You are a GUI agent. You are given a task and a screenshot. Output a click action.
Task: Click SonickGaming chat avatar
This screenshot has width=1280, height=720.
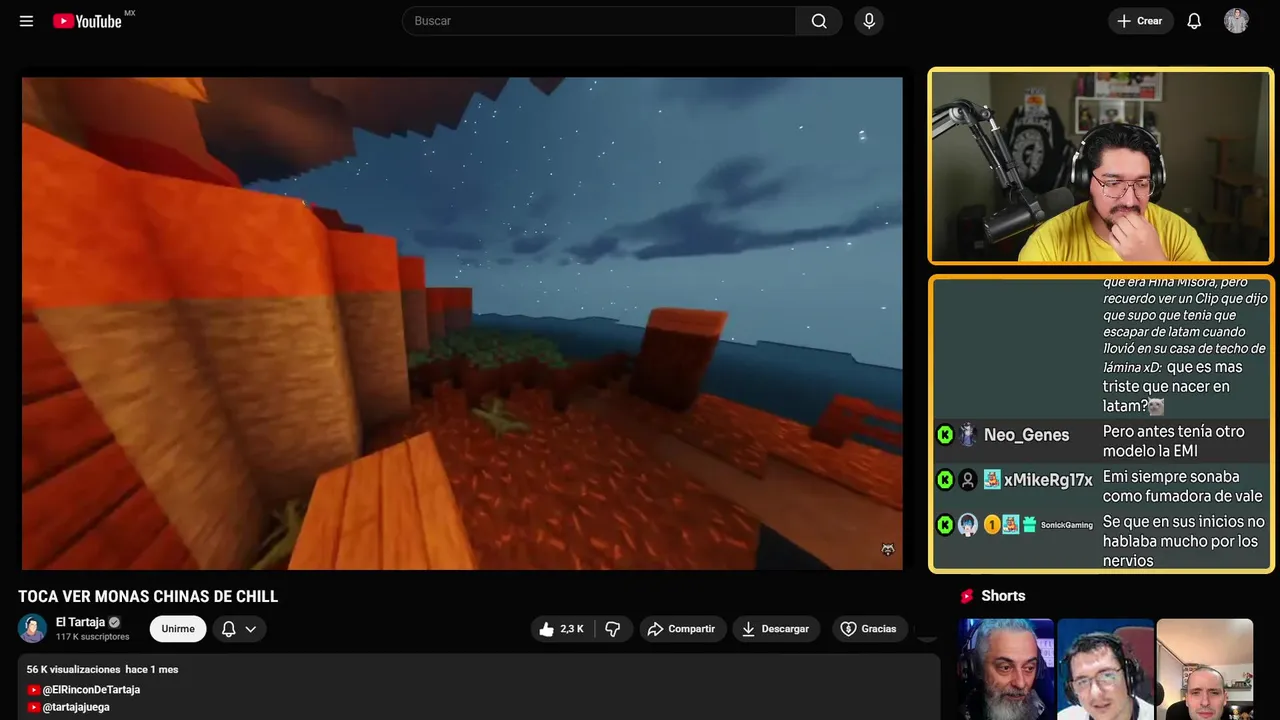click(968, 525)
